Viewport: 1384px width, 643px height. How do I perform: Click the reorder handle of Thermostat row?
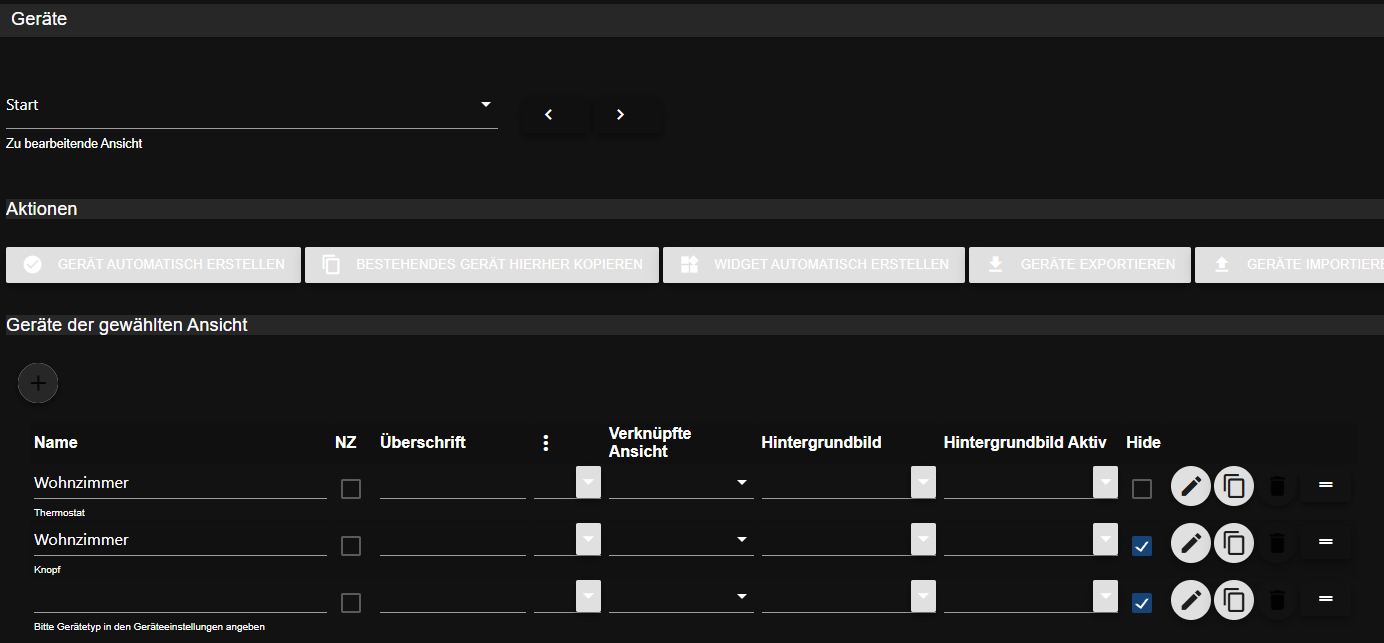tap(1326, 485)
